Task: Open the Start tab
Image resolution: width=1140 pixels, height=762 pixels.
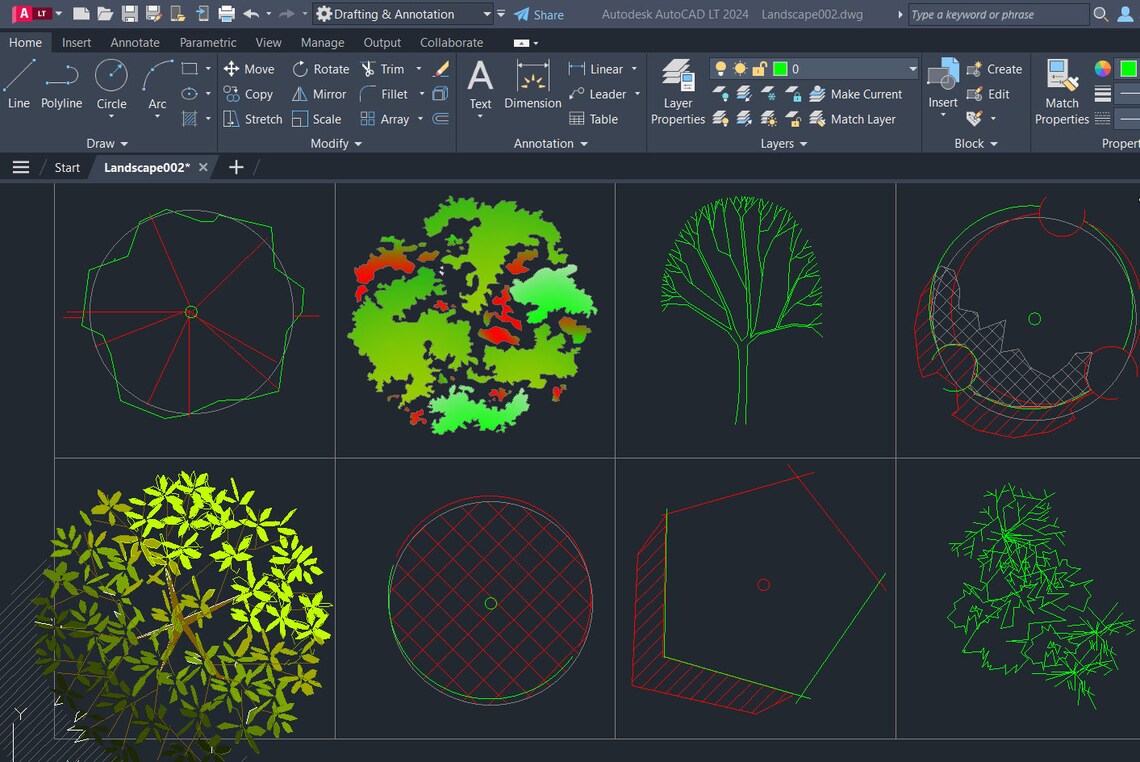Action: coord(66,167)
